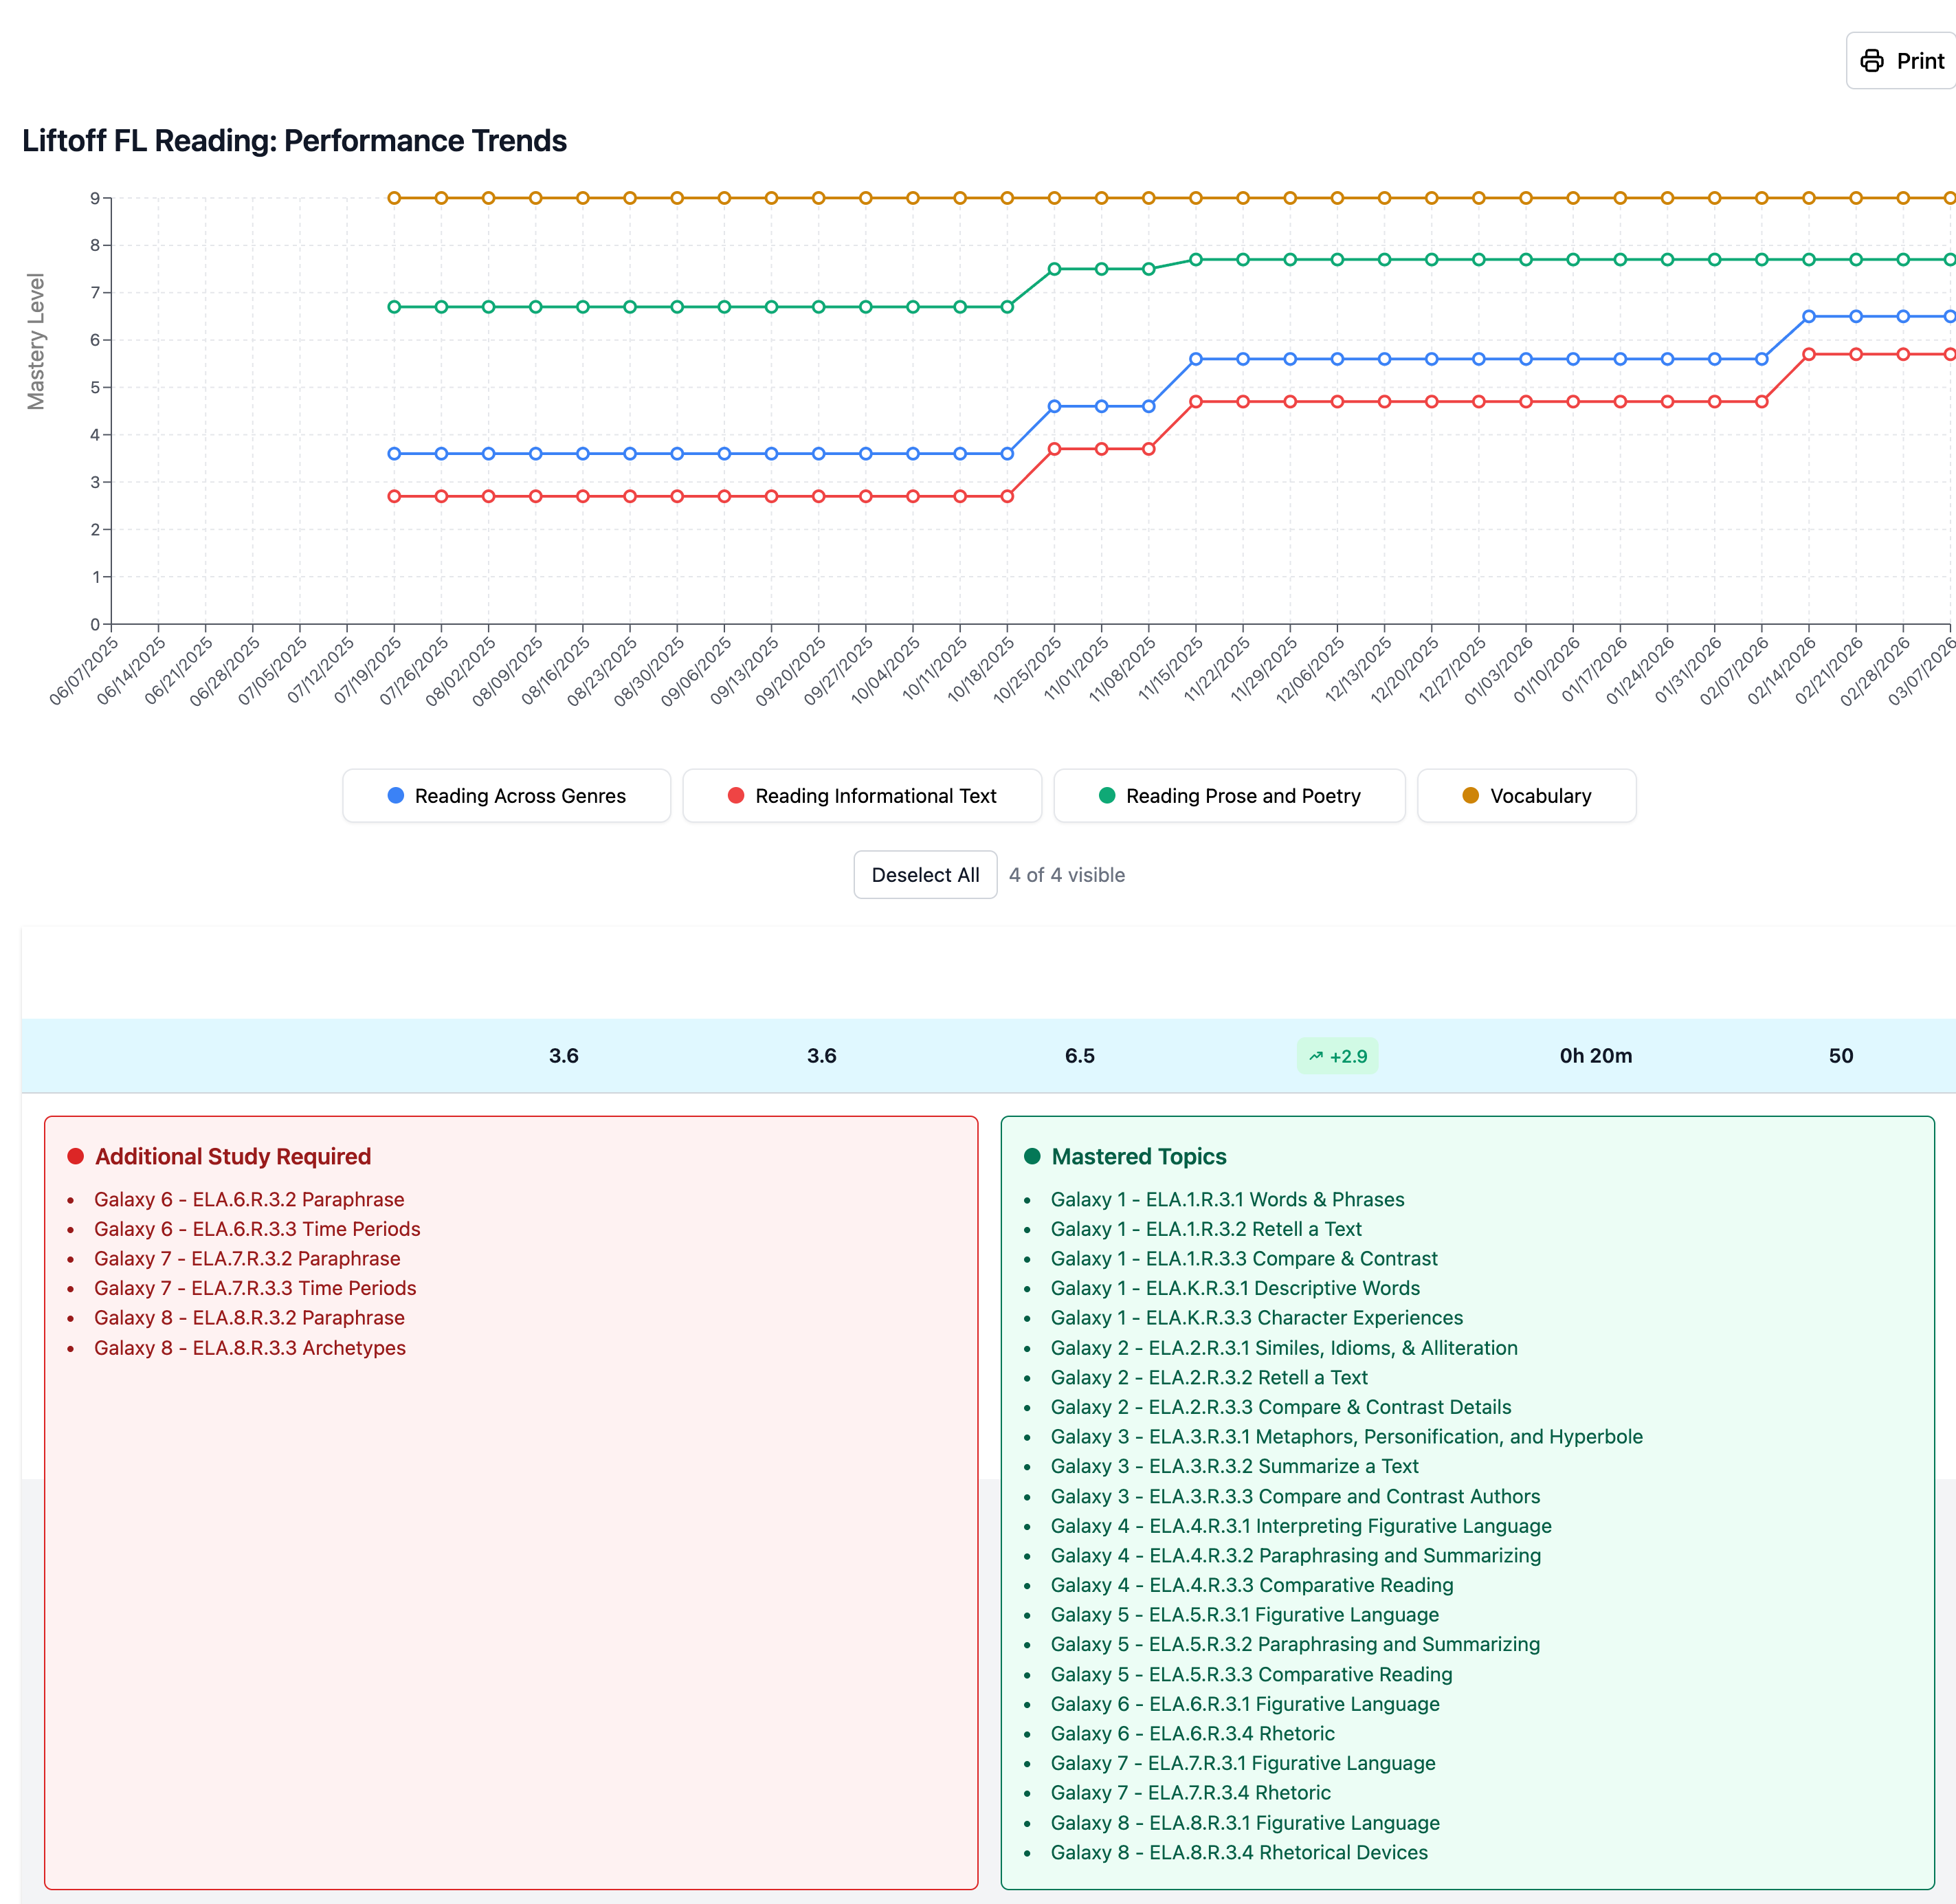Click Galaxy 6 ELA.6.R.3.2 Paraphrase topic
1956x1904 pixels.
(249, 1199)
